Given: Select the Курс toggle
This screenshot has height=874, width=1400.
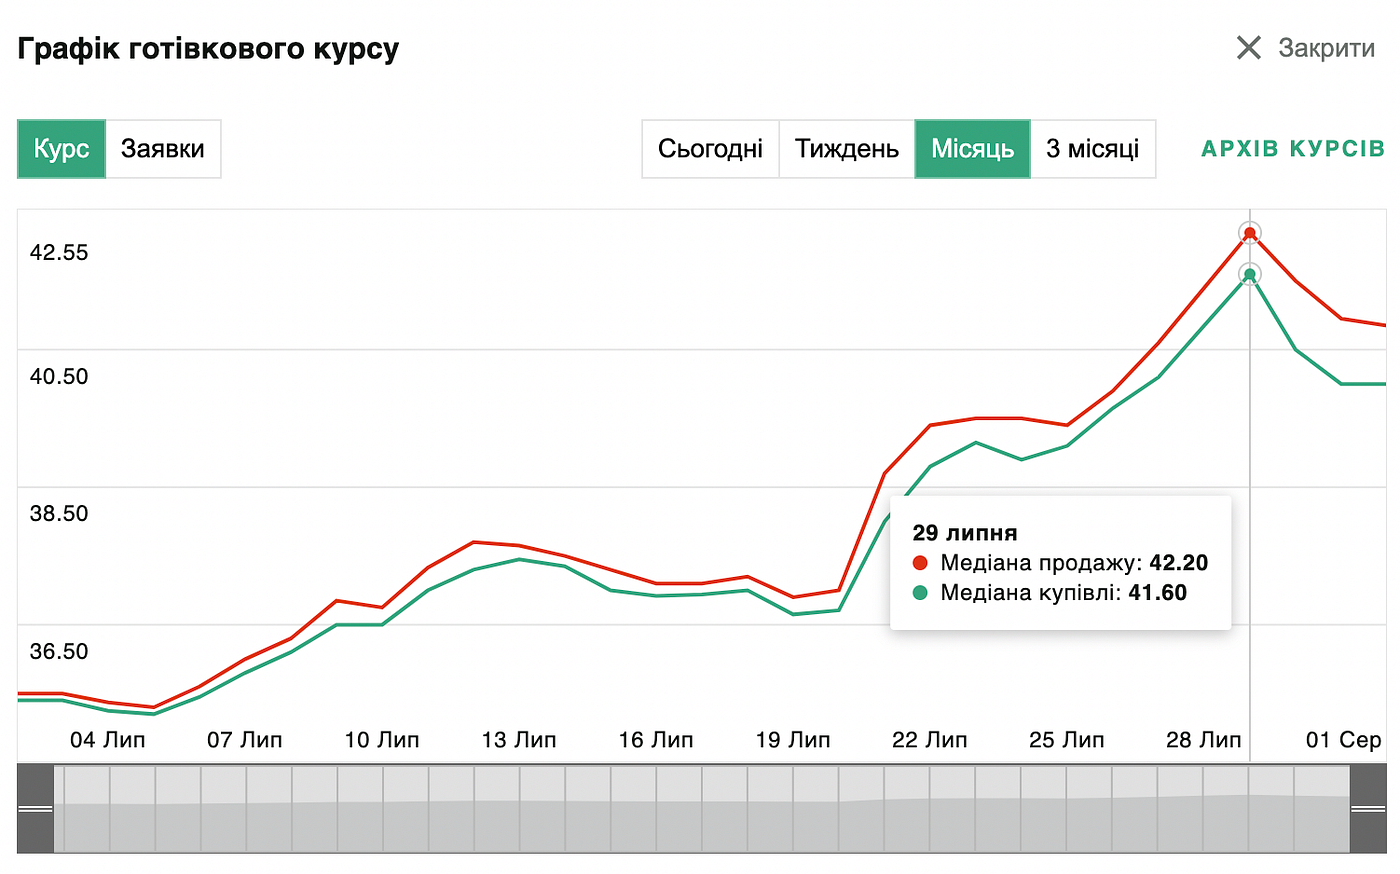Looking at the screenshot, I should [61, 149].
